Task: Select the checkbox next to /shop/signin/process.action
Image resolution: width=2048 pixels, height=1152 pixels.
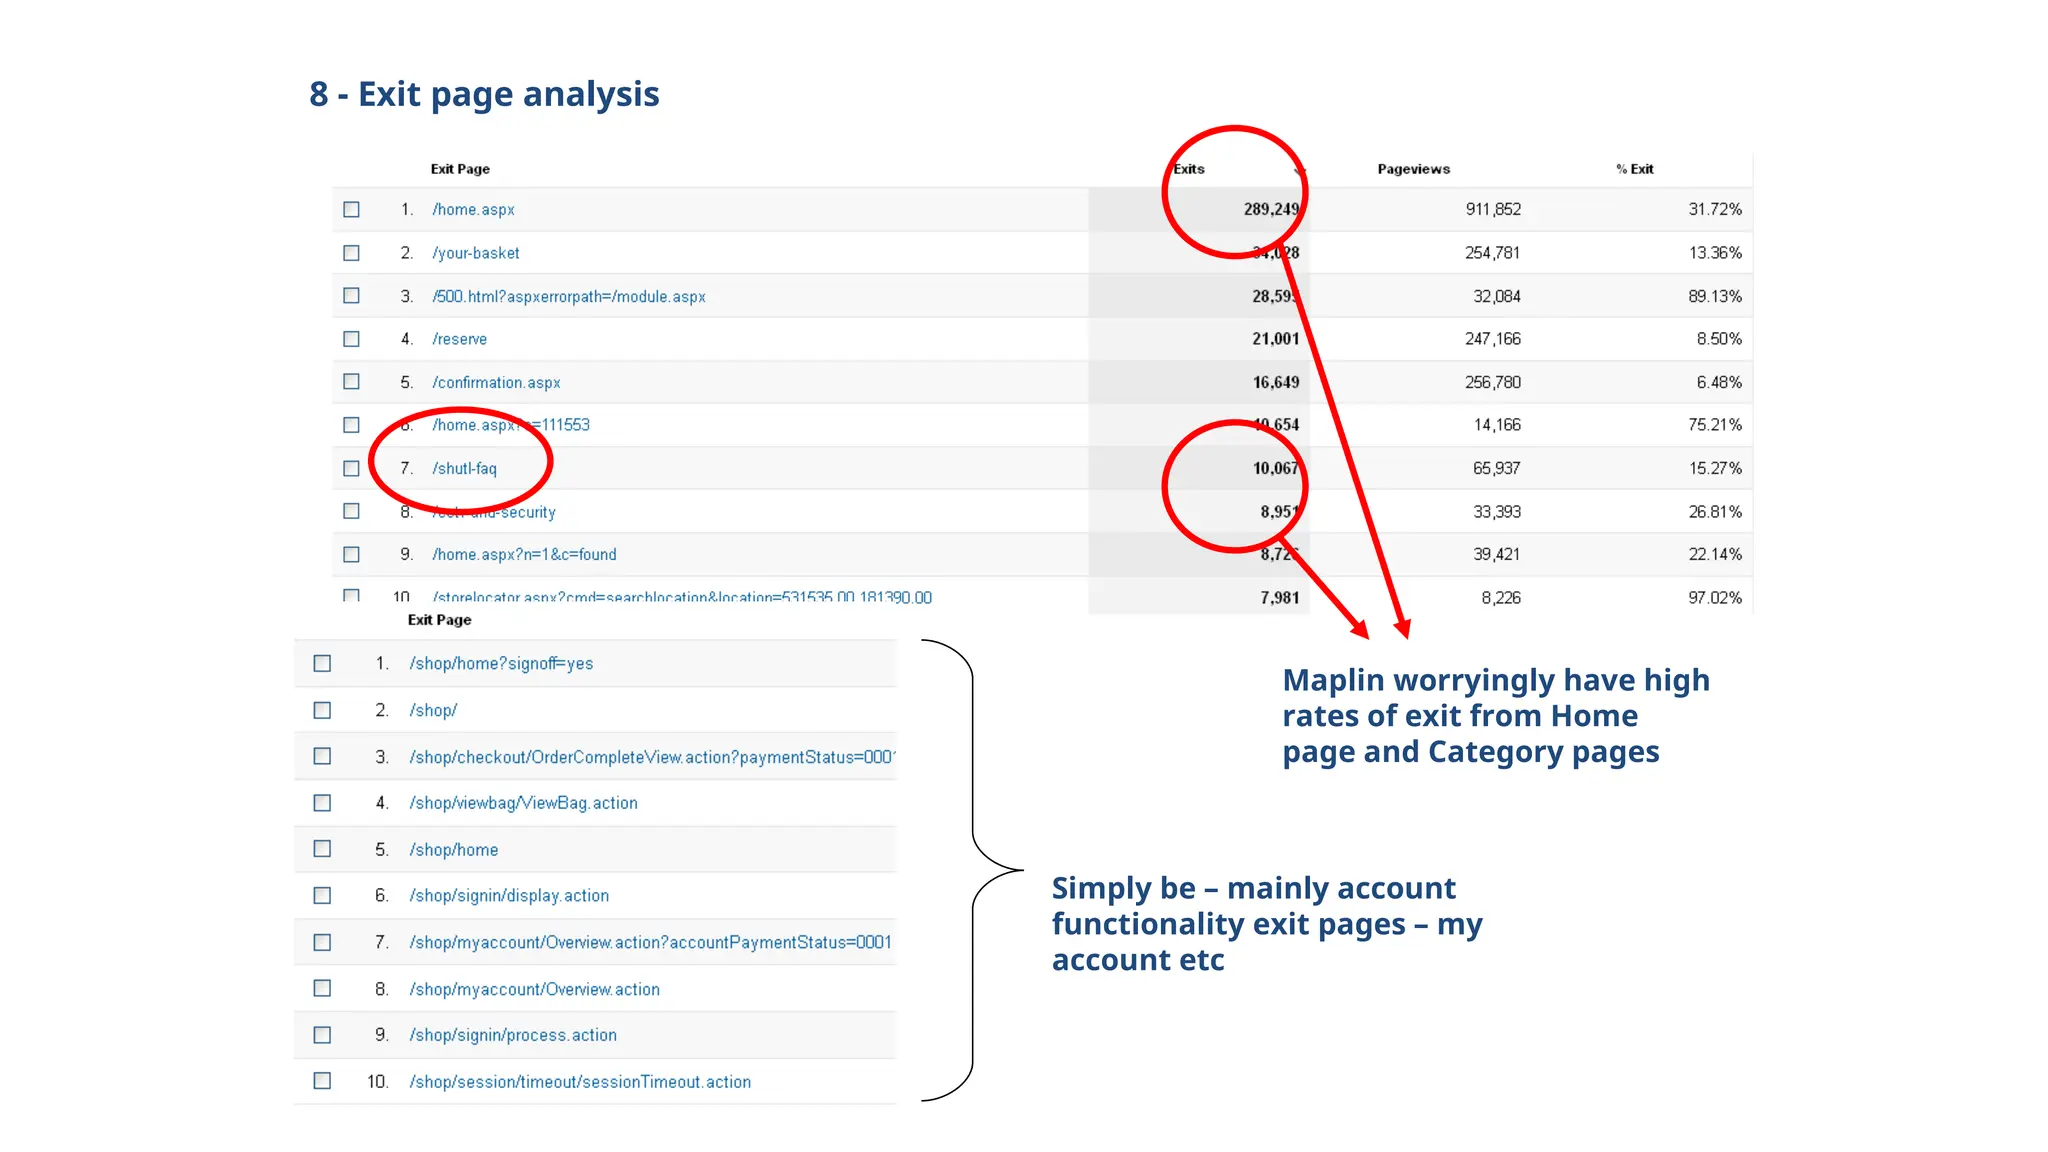Action: (322, 1035)
